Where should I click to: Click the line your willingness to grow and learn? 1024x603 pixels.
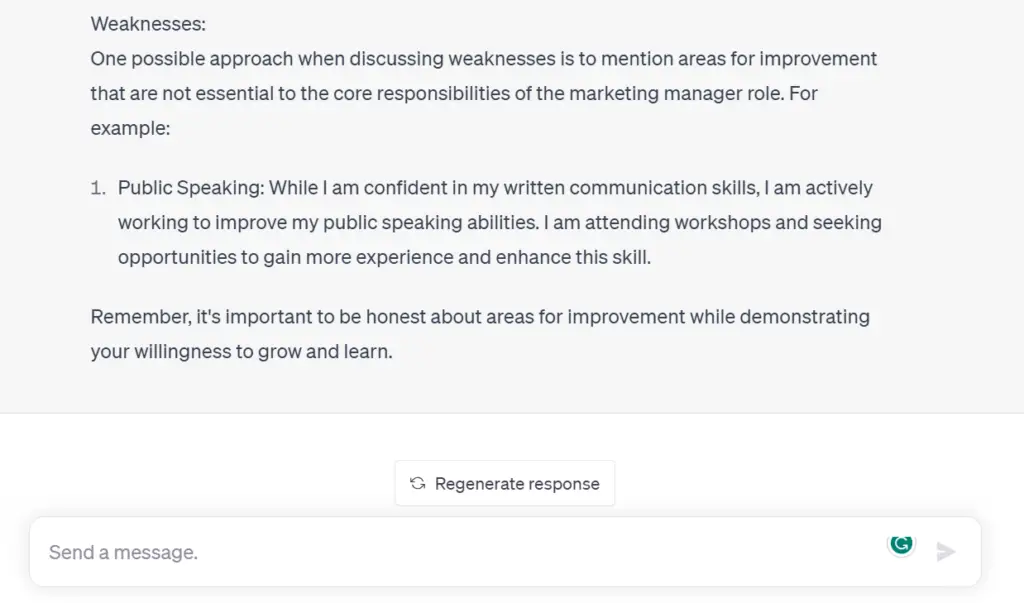pos(242,351)
